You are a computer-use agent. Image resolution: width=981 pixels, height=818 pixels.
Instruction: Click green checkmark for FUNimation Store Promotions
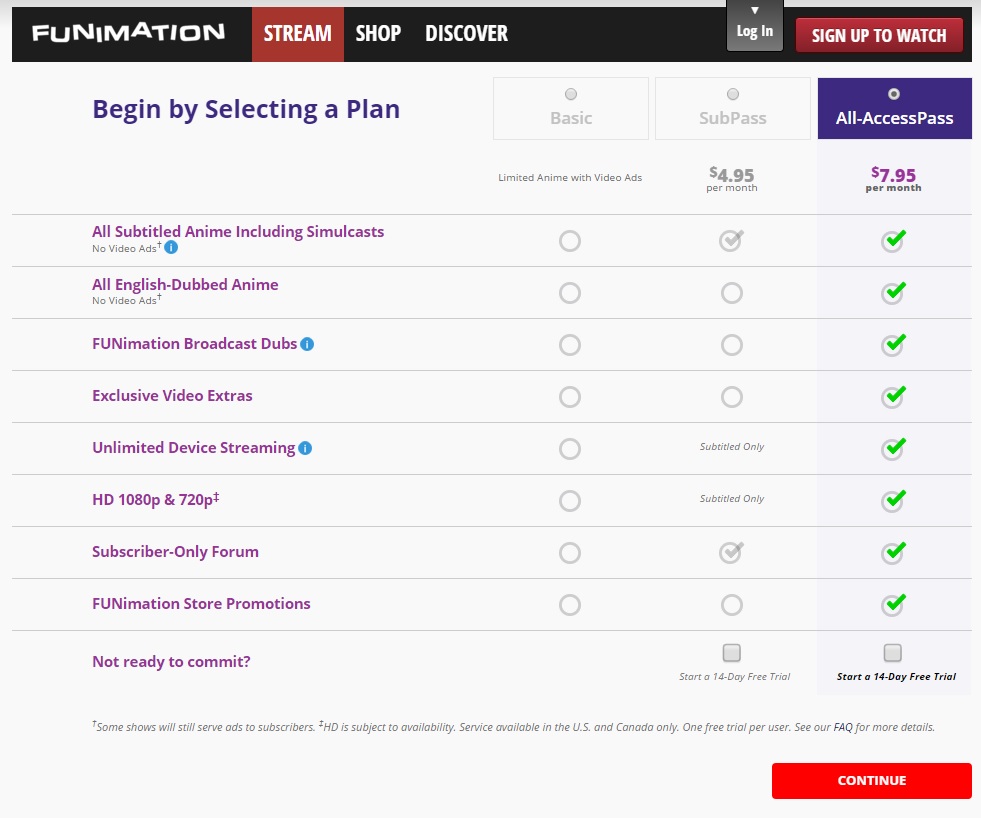click(893, 604)
